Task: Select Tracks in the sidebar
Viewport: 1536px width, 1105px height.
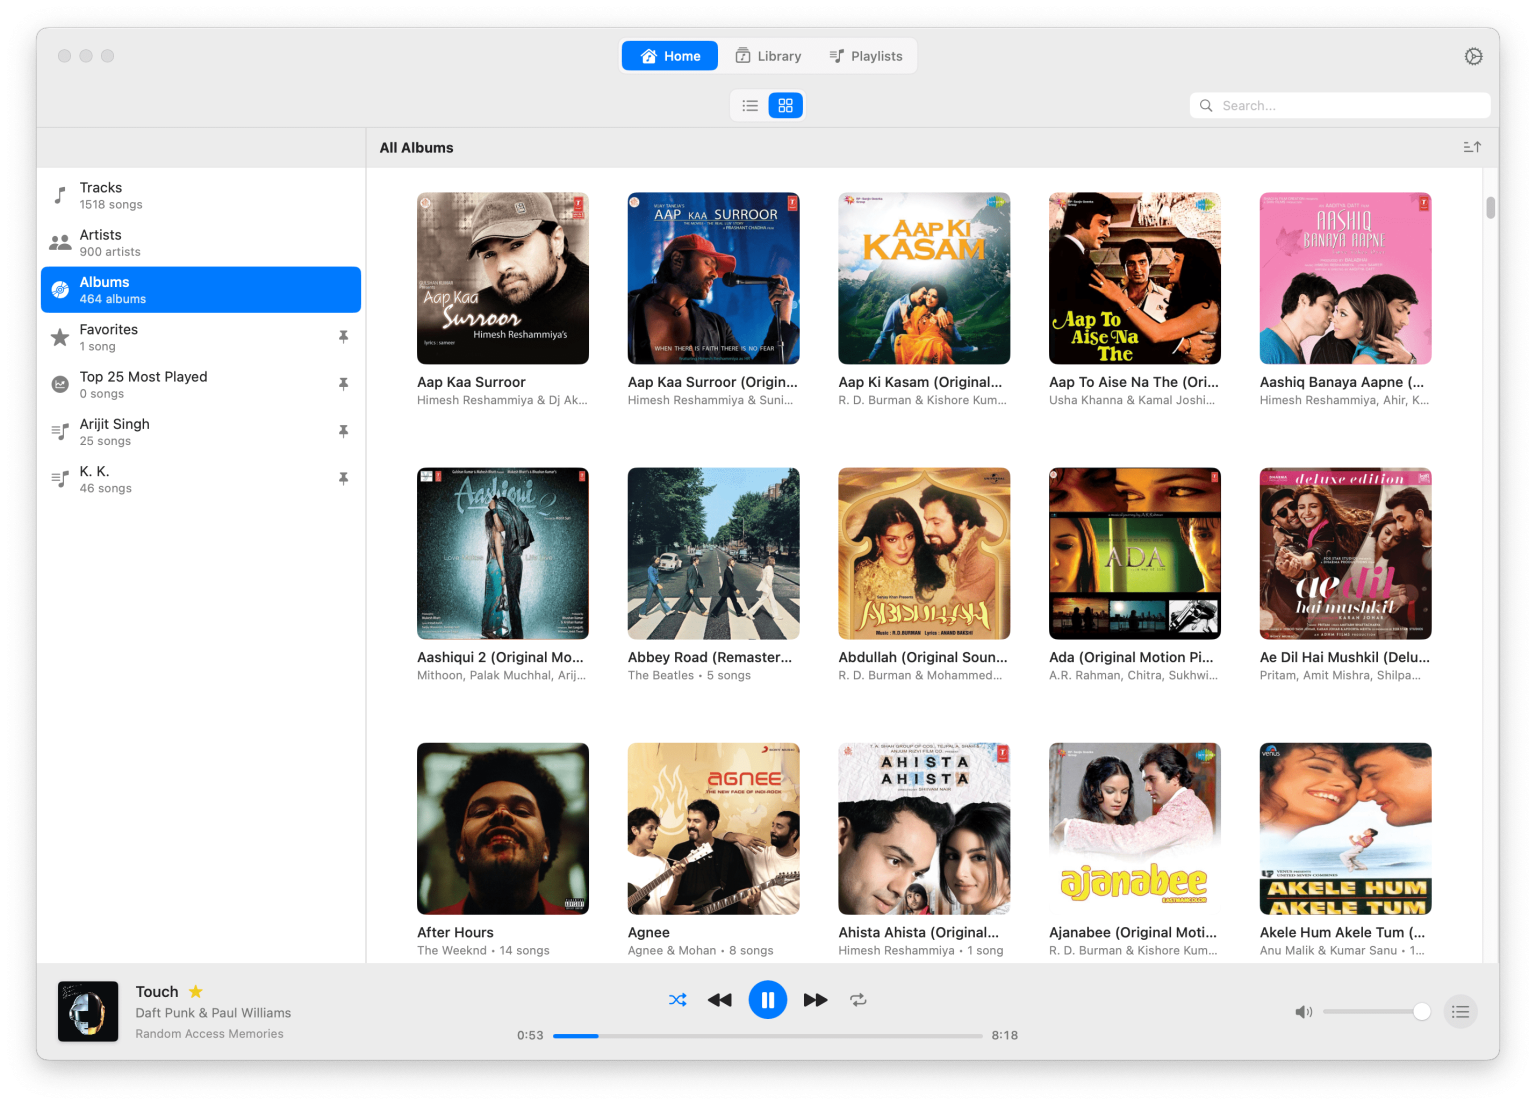Action: [200, 195]
